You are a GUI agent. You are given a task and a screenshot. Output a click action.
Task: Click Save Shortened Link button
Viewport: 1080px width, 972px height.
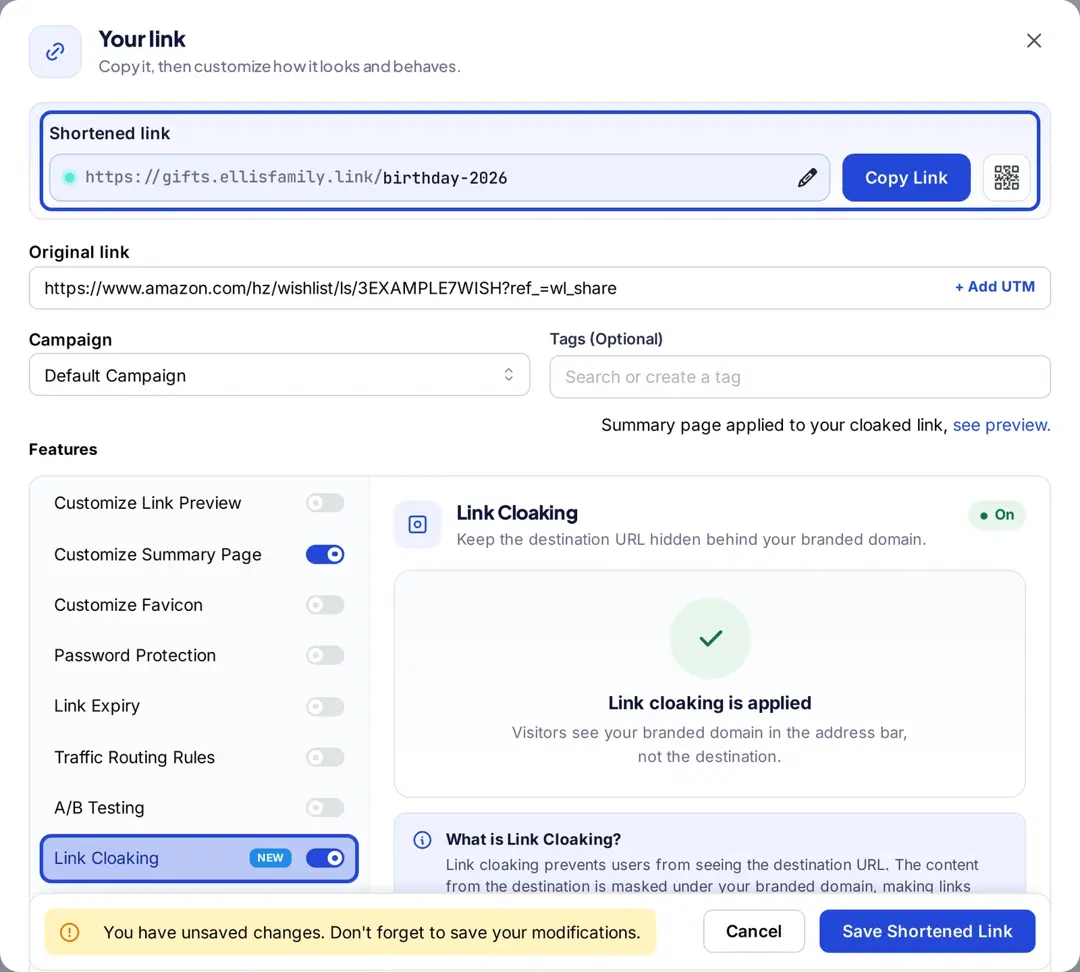point(927,931)
